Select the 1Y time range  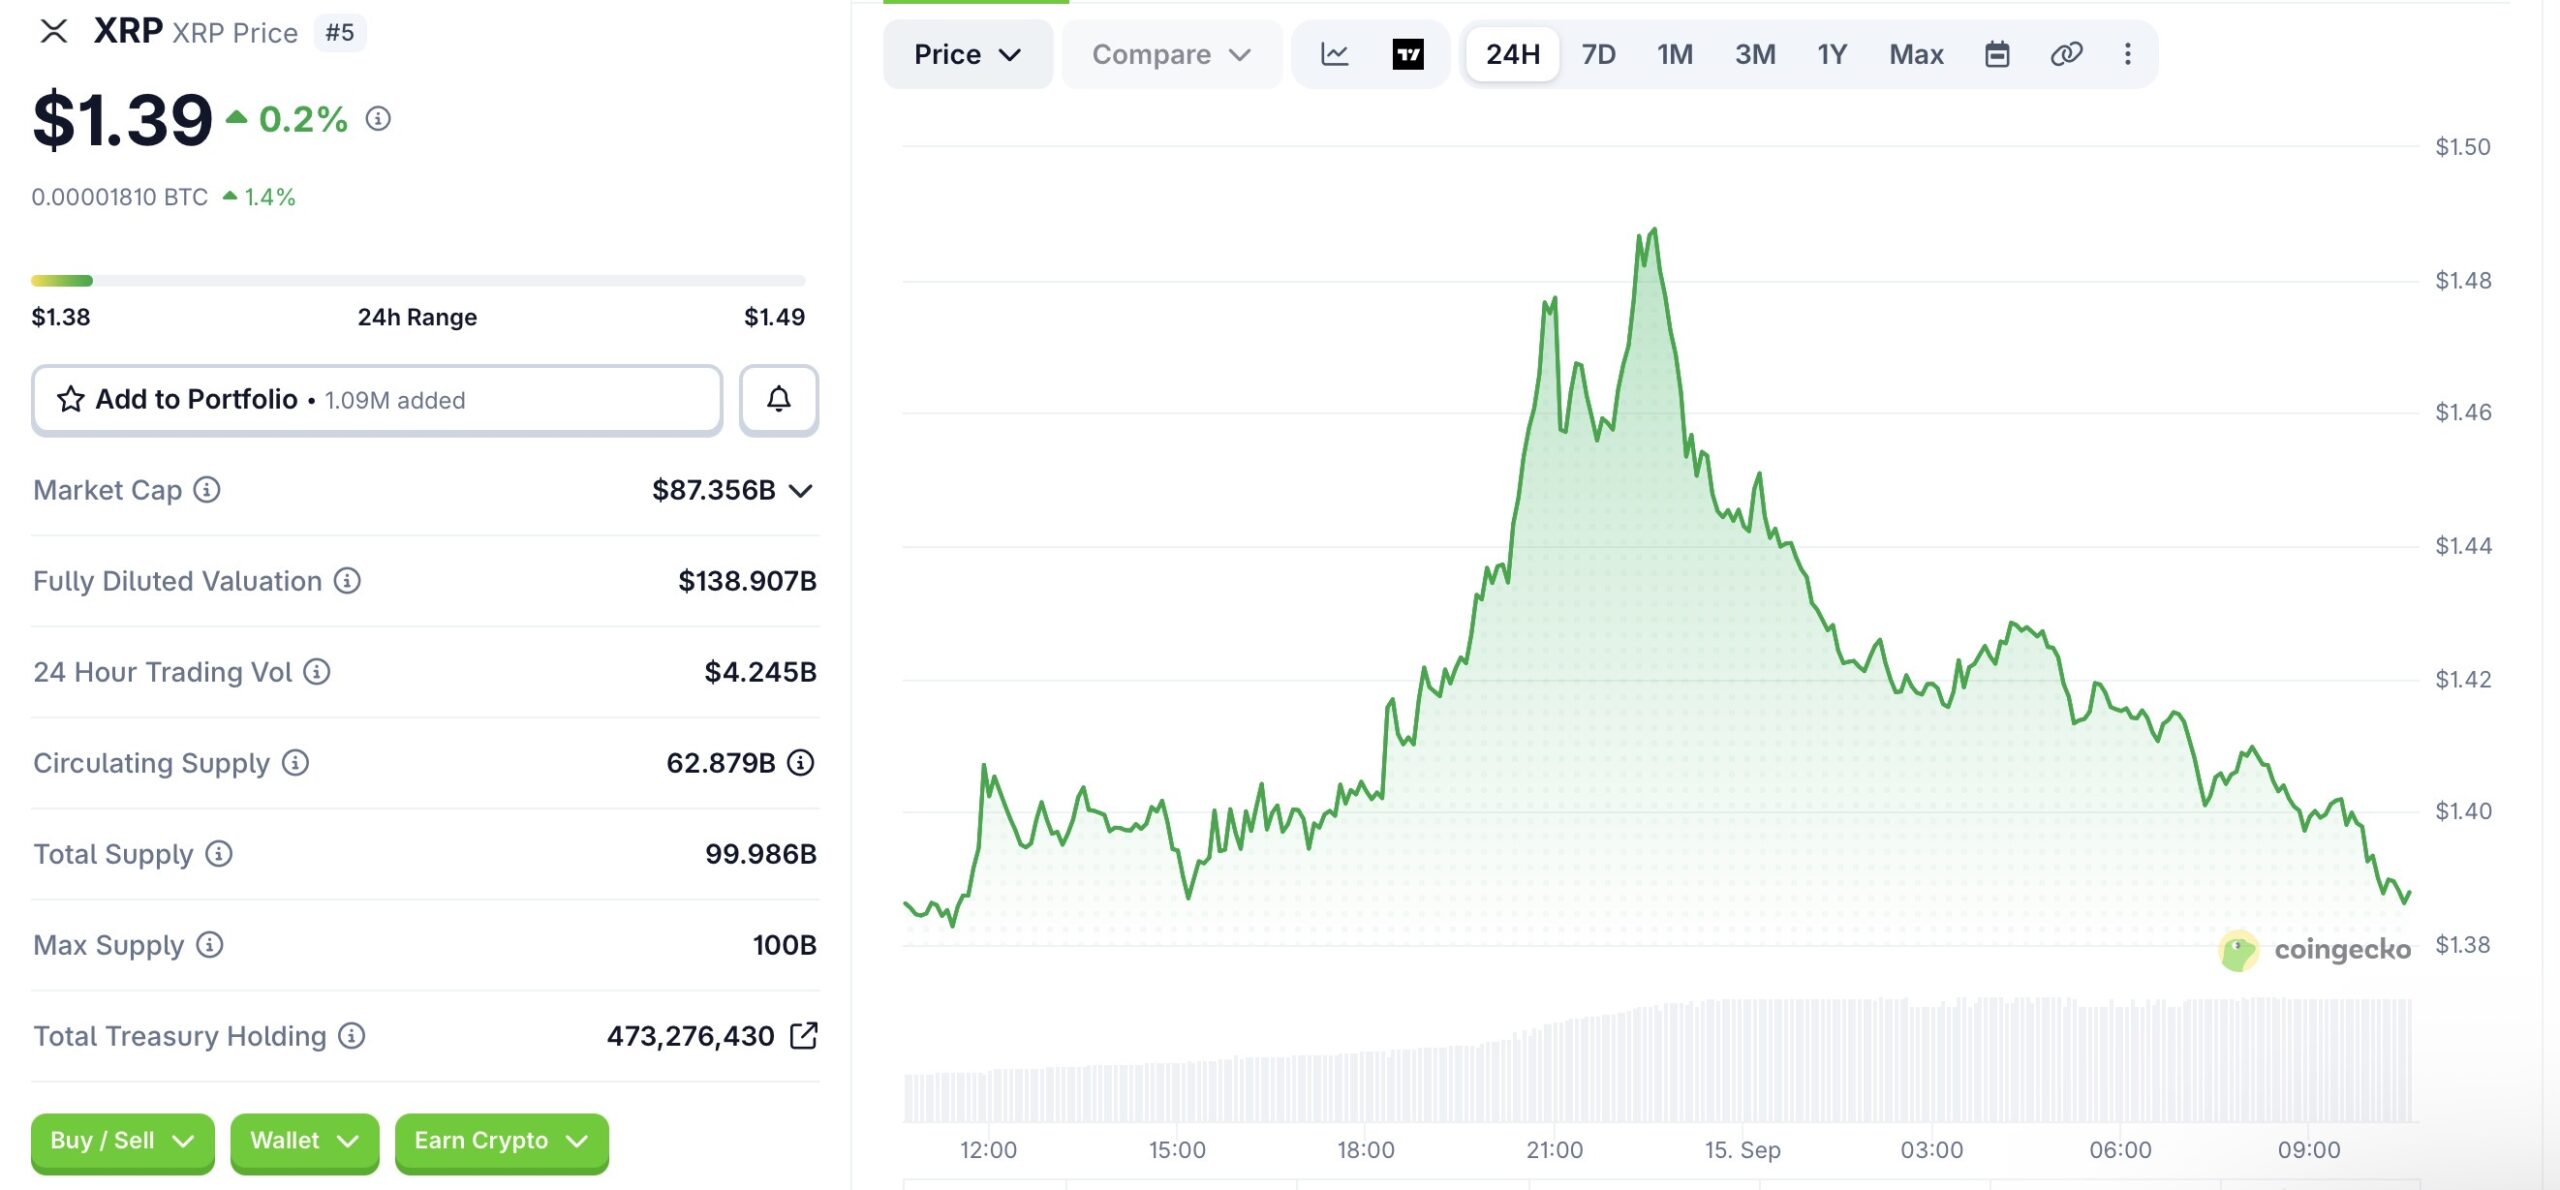click(x=1832, y=54)
